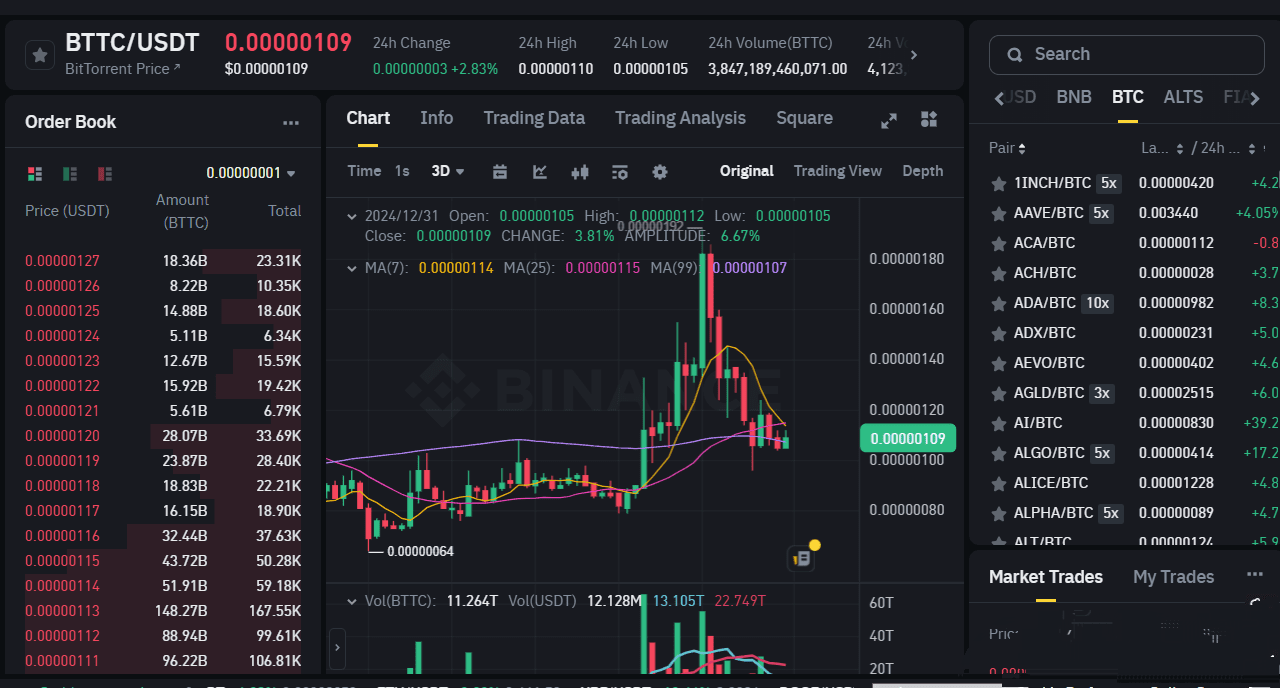The width and height of the screenshot is (1280, 688).
Task: Open the Square tab
Action: pyautogui.click(x=804, y=118)
